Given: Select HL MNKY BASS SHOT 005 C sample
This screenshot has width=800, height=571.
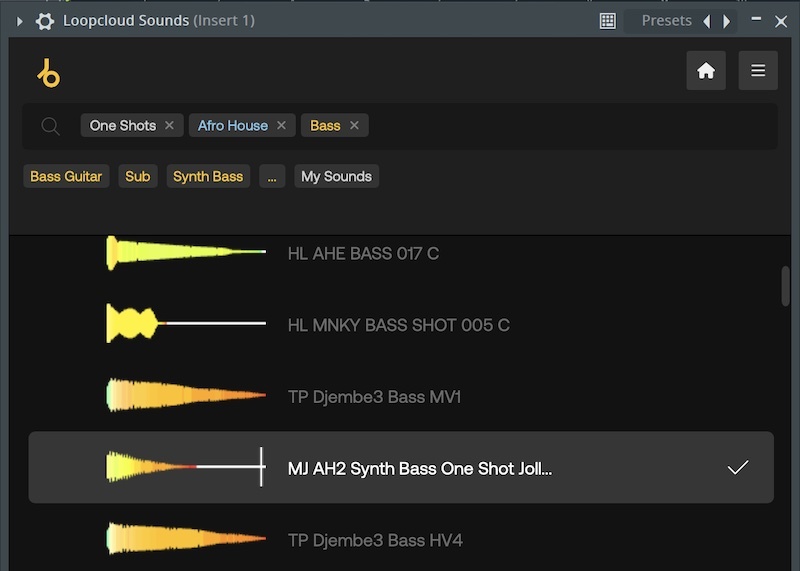Looking at the screenshot, I should tap(398, 325).
